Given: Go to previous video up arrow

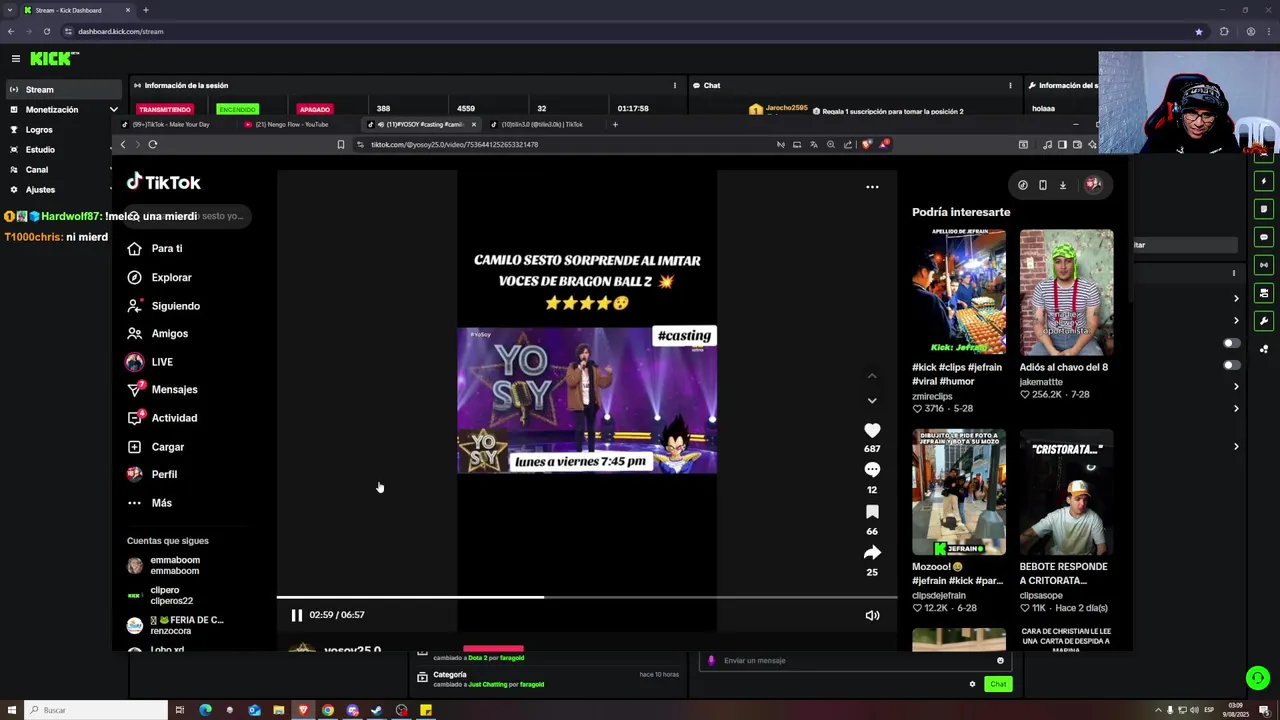Looking at the screenshot, I should coord(872,376).
